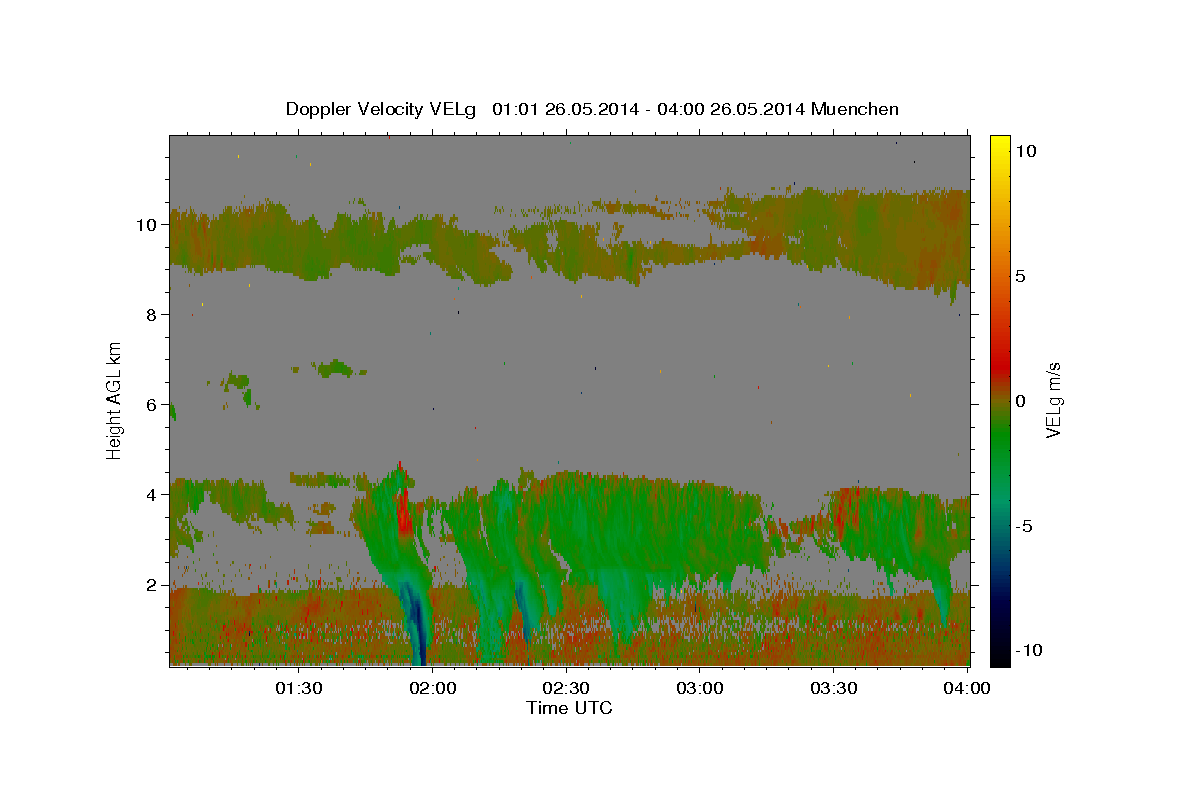The width and height of the screenshot is (1200, 800).
Task: Click the colorbar label '-5'
Action: coord(1025,526)
